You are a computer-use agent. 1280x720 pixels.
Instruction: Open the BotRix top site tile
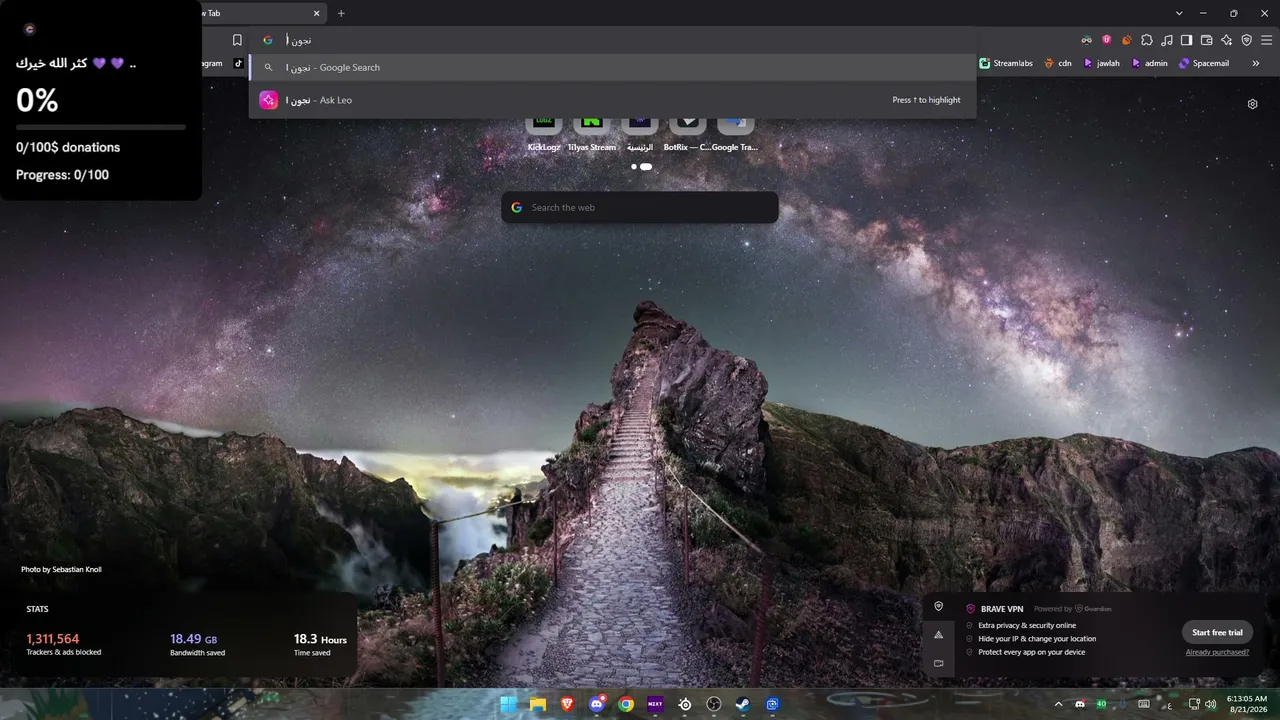687,132
